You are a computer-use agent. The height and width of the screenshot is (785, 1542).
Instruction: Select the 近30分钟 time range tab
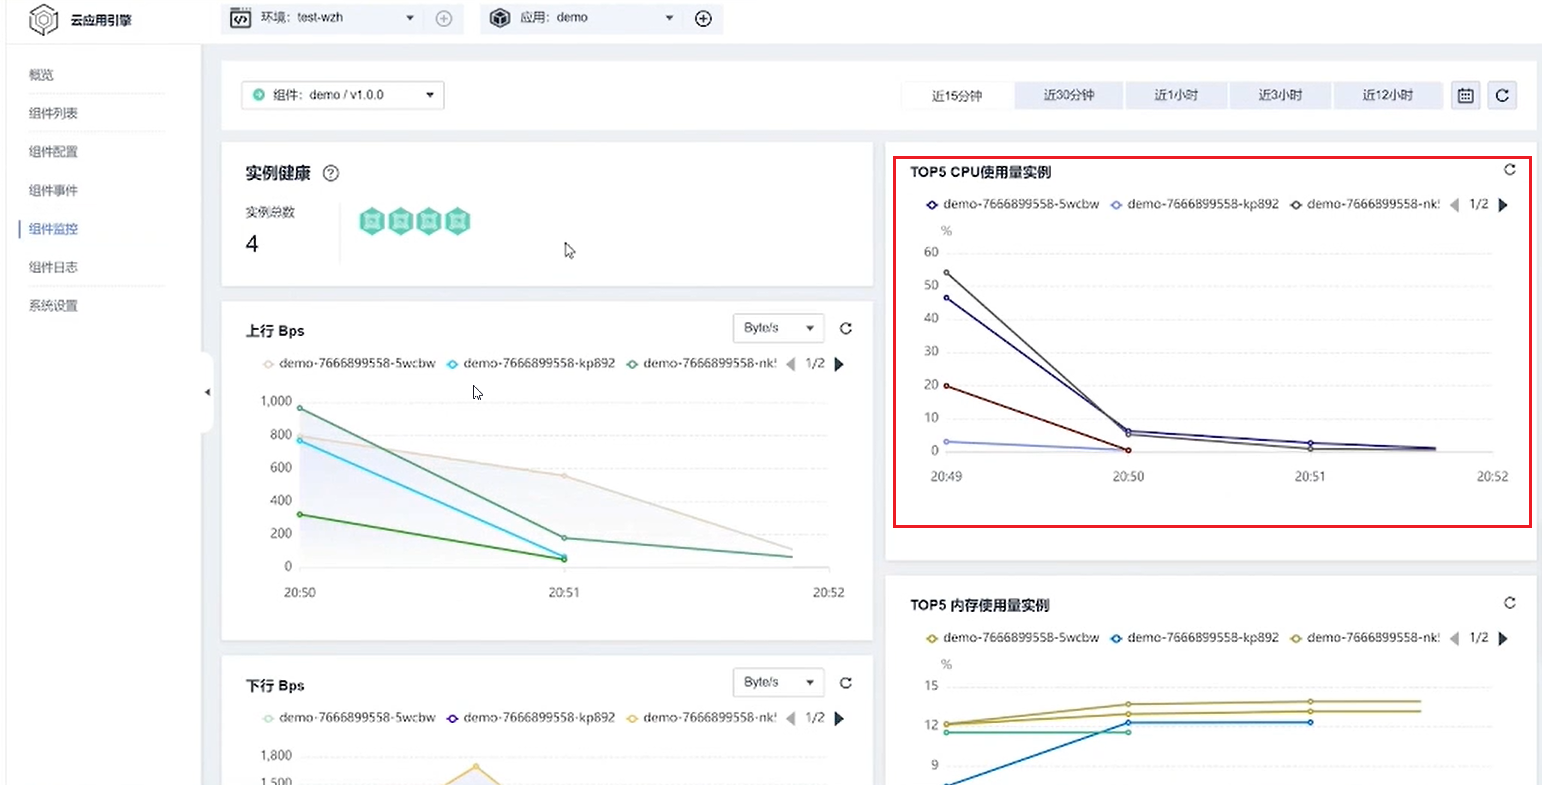(1069, 95)
